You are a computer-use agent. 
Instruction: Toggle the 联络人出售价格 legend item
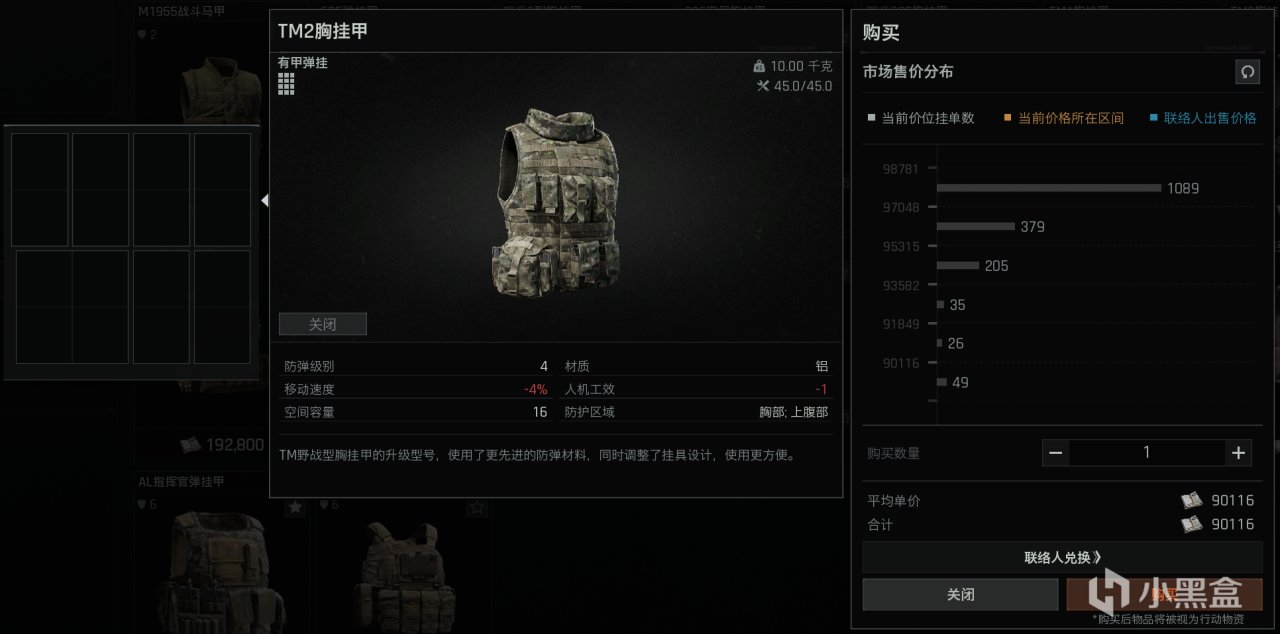click(x=1203, y=118)
